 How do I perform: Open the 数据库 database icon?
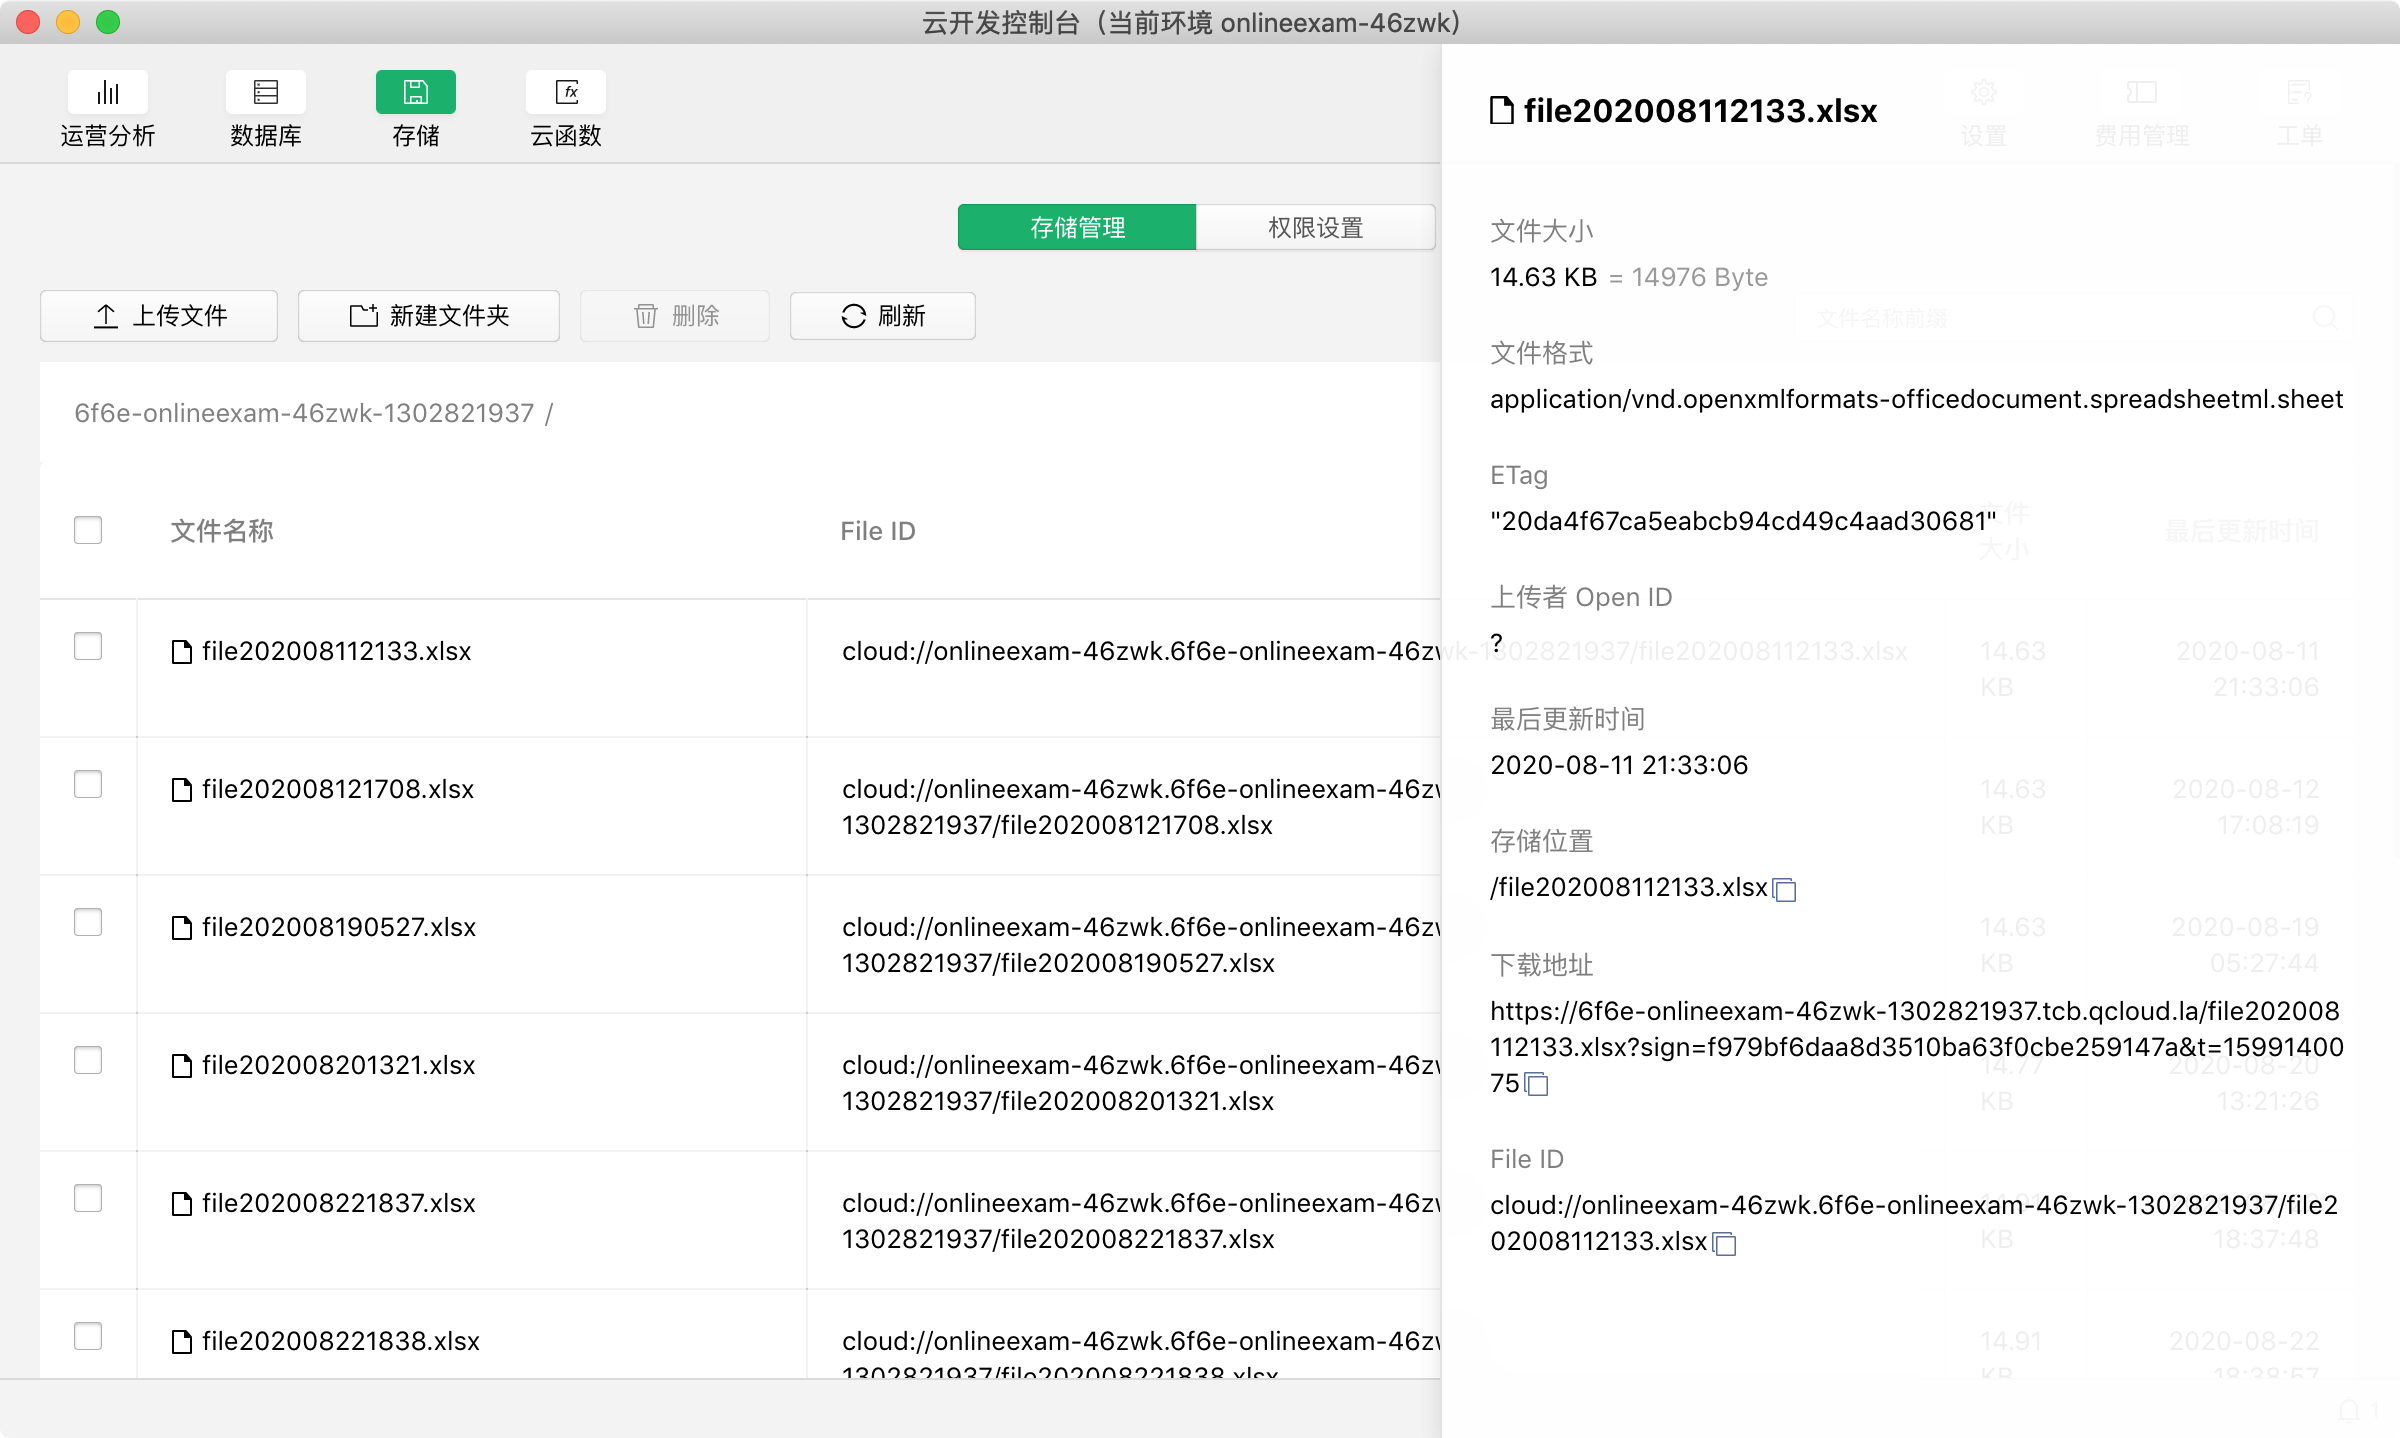266,93
